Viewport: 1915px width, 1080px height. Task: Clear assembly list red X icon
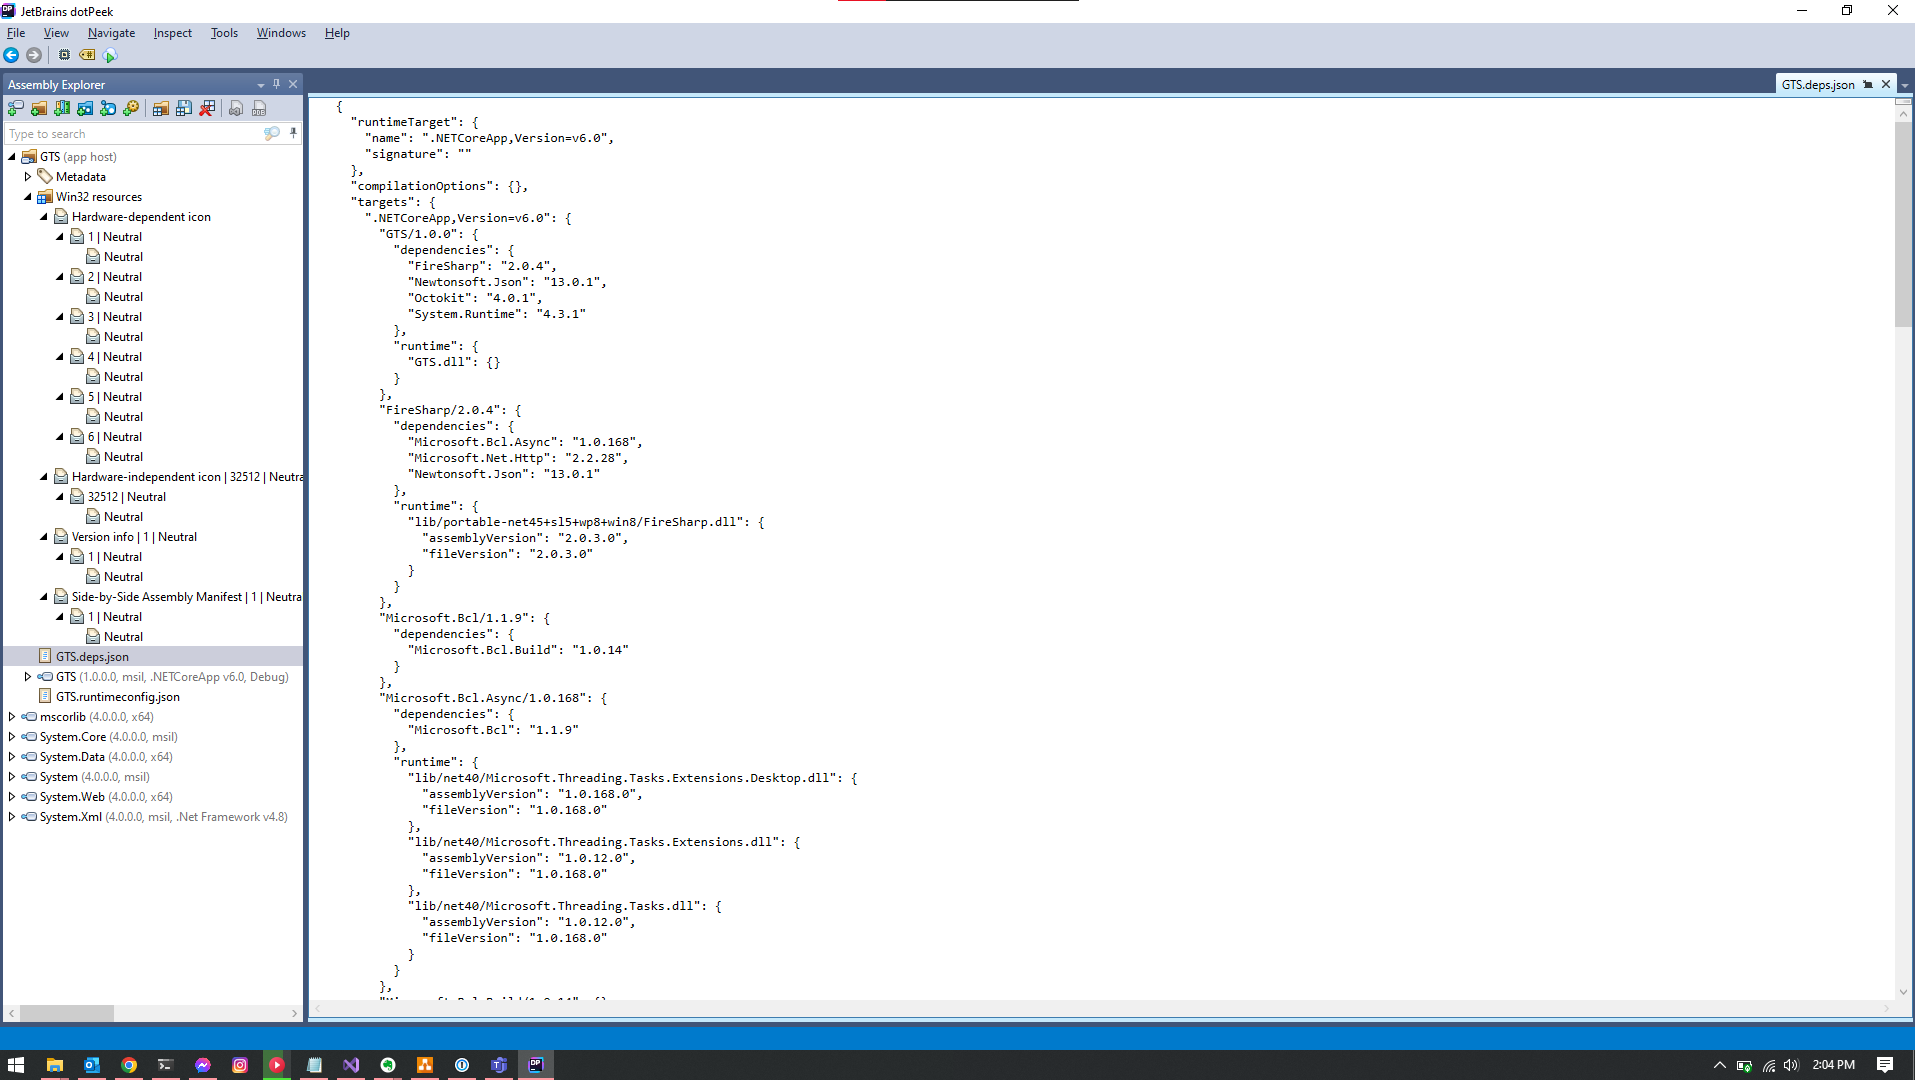(x=207, y=108)
